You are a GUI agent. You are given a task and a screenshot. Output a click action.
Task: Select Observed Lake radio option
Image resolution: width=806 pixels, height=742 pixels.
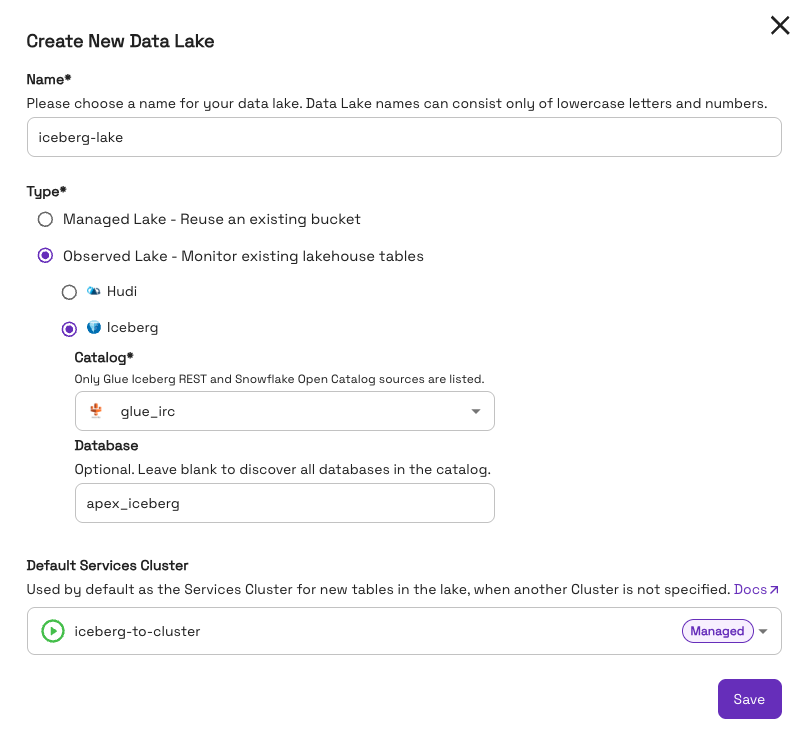coord(45,256)
